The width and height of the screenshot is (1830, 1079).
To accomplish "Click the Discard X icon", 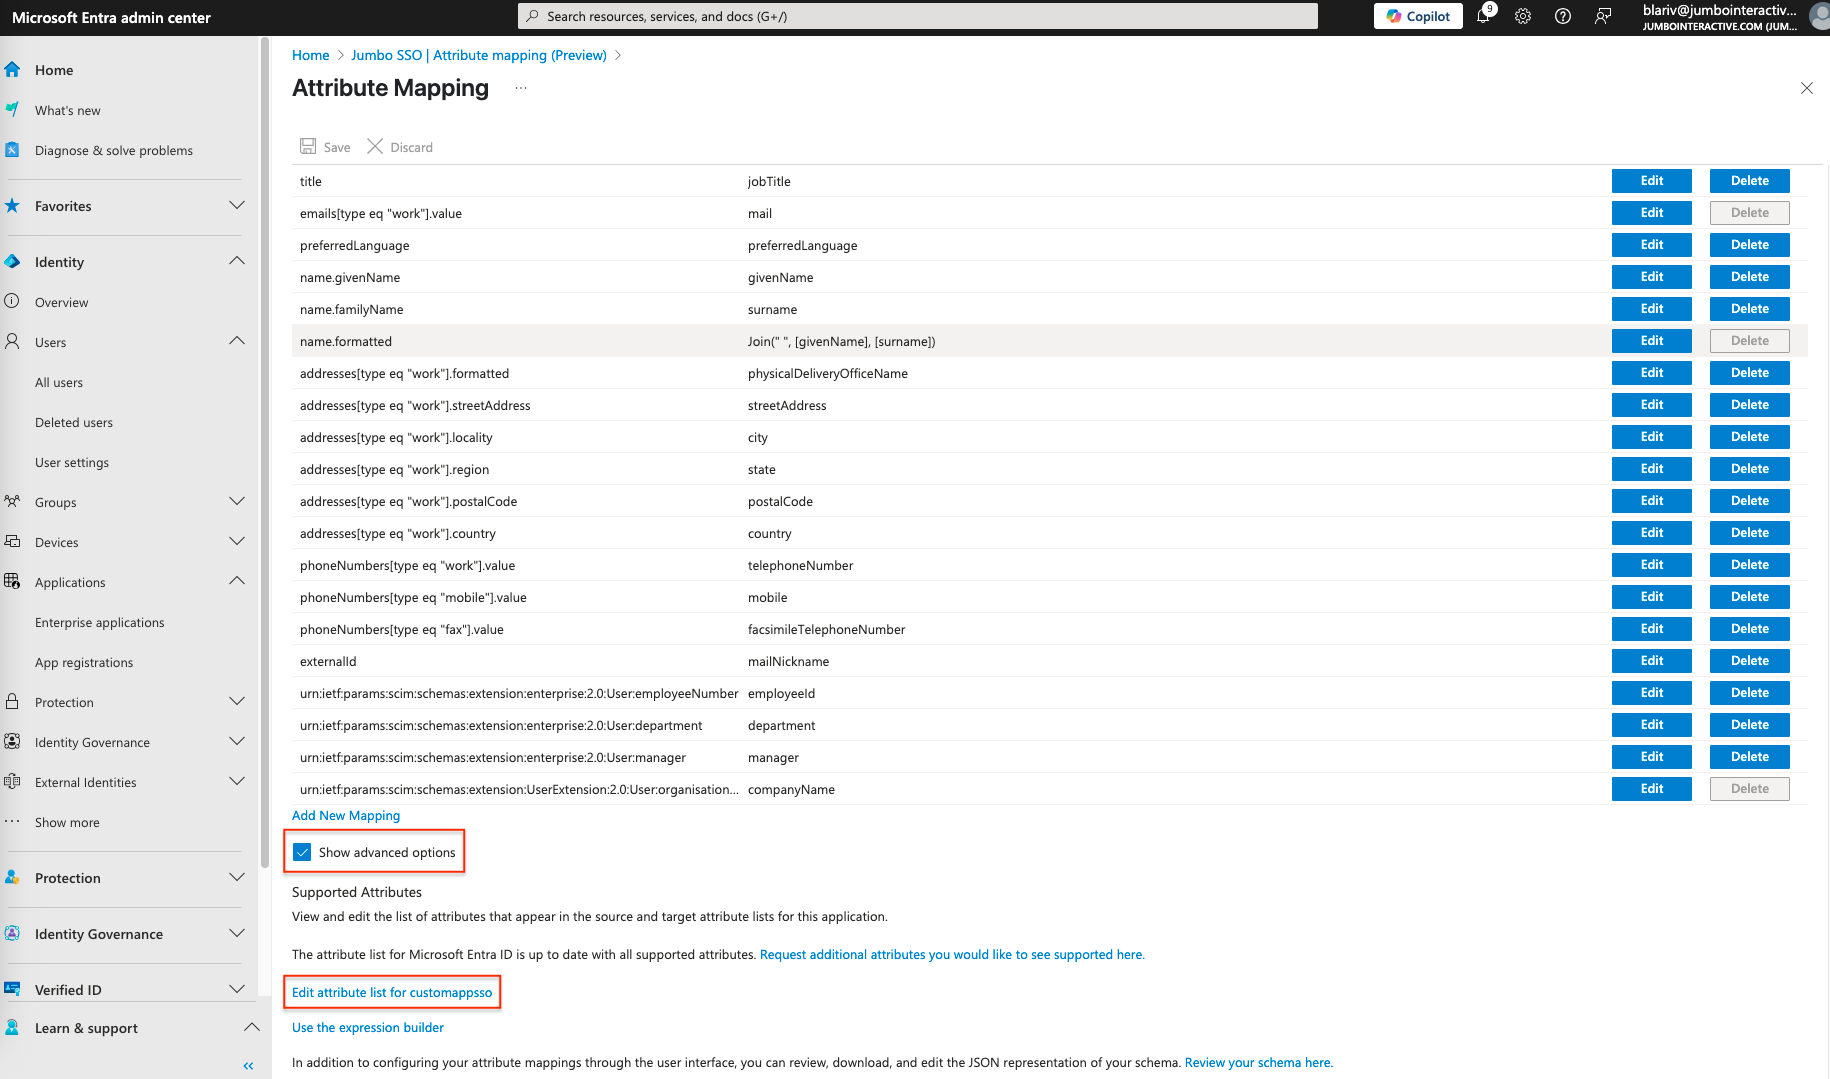I will pyautogui.click(x=375, y=146).
